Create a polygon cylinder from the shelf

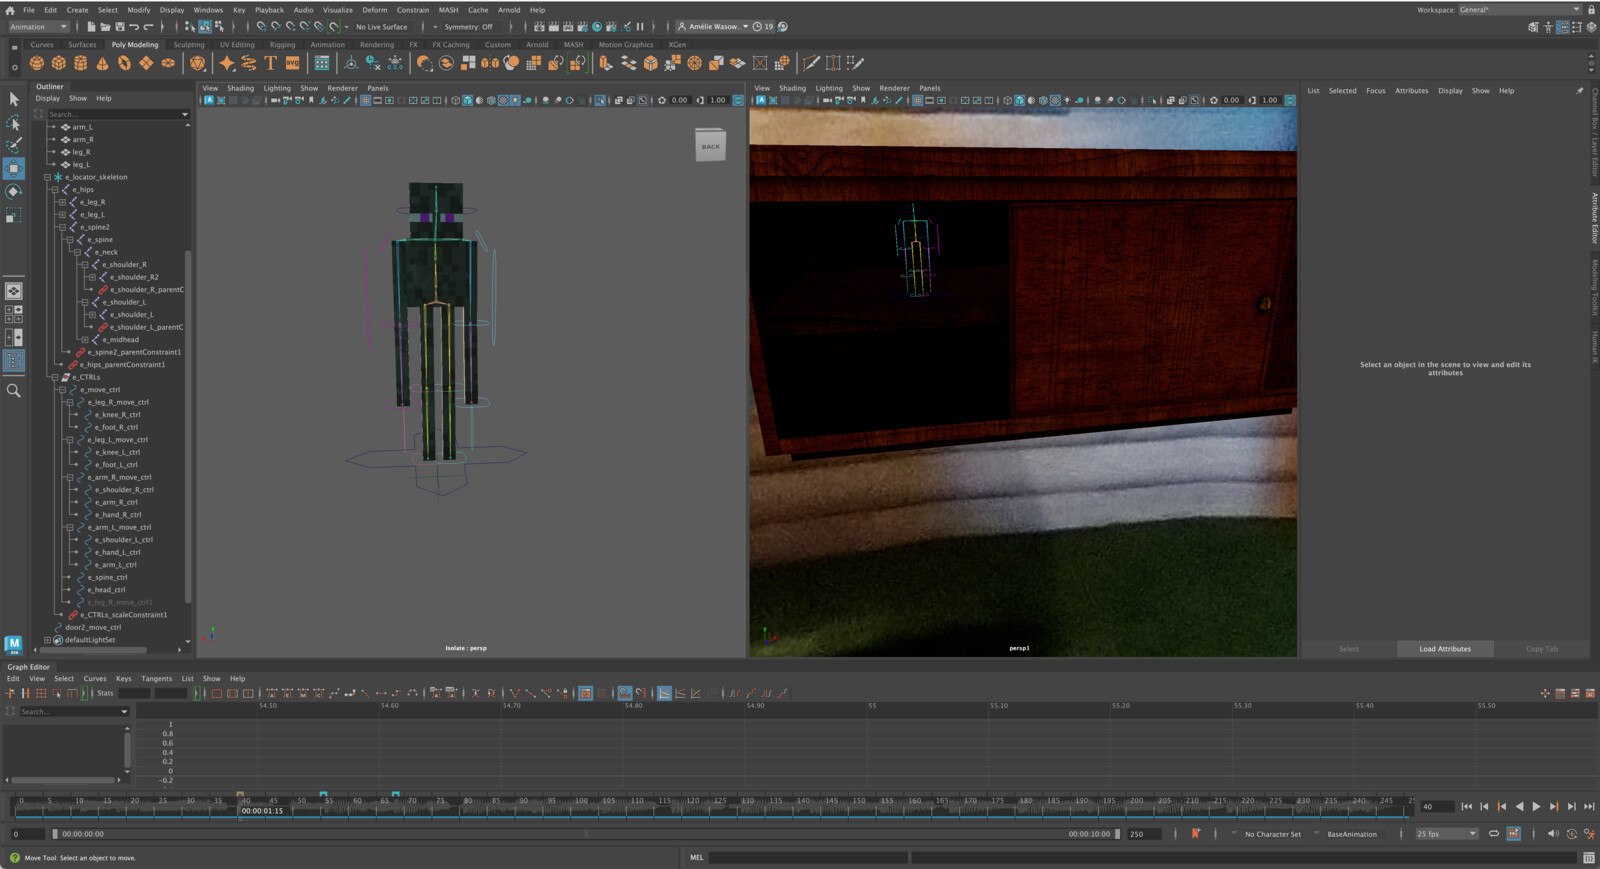tap(81, 63)
